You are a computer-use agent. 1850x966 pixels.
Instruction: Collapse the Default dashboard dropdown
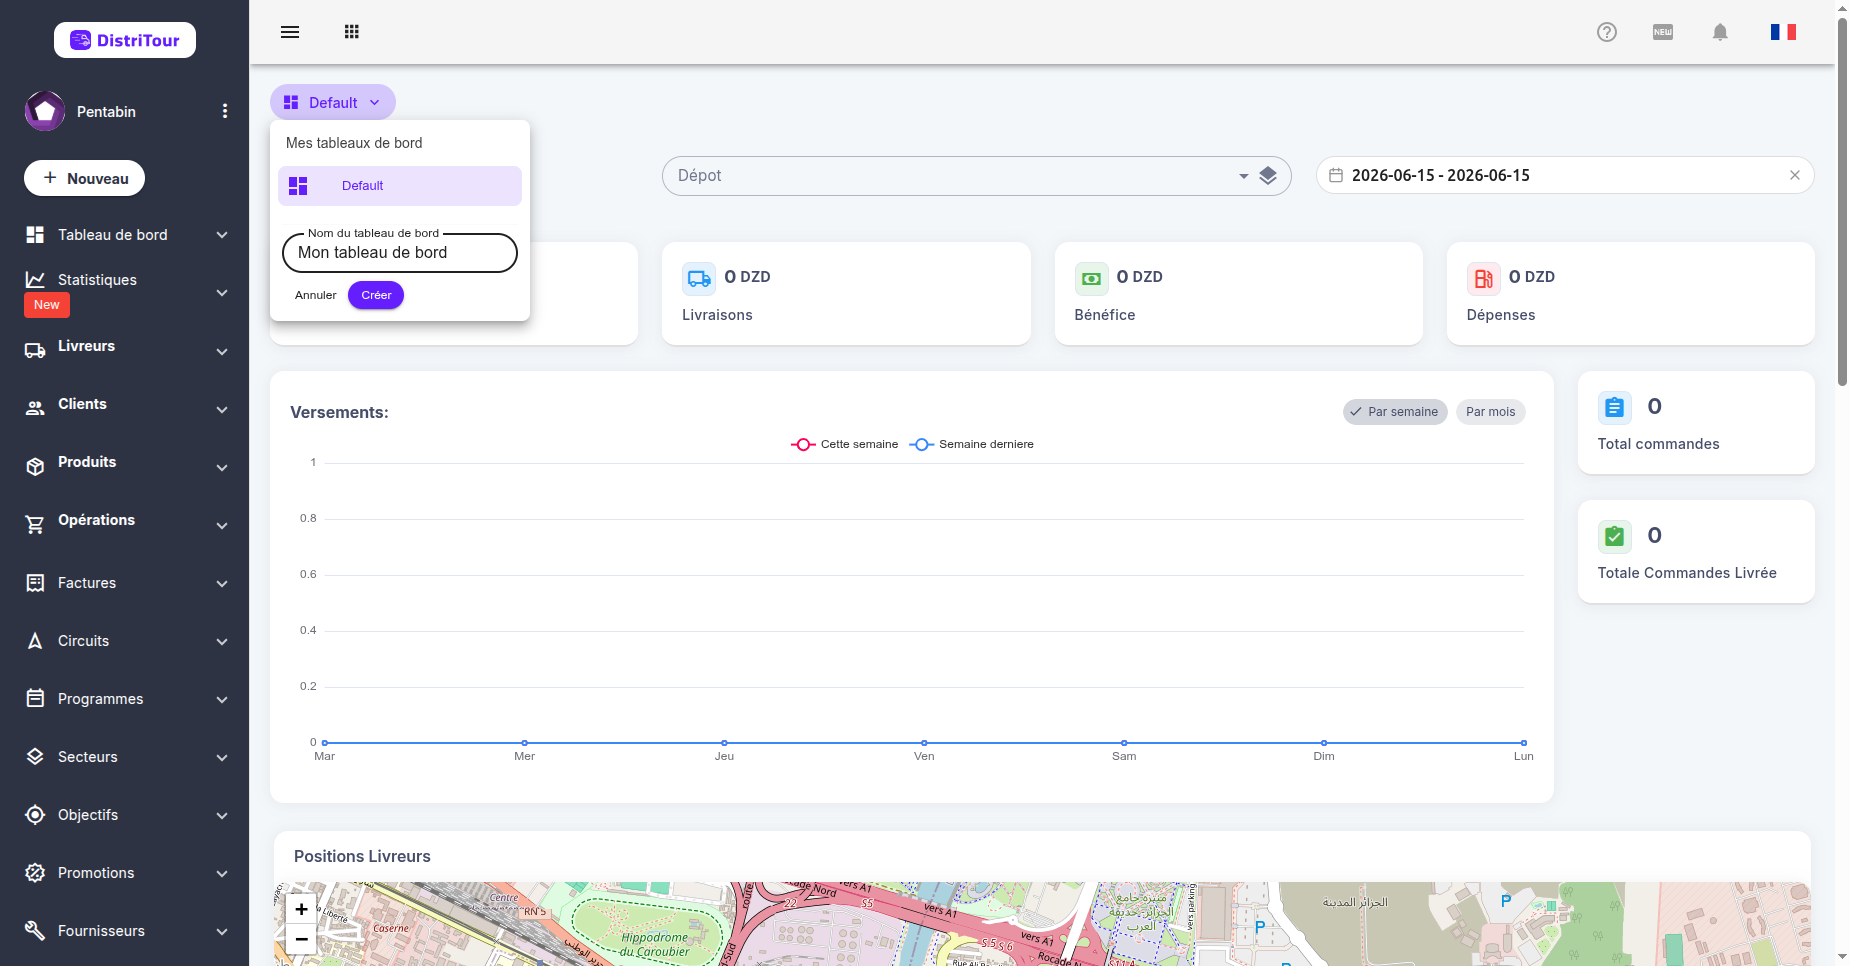click(x=333, y=103)
